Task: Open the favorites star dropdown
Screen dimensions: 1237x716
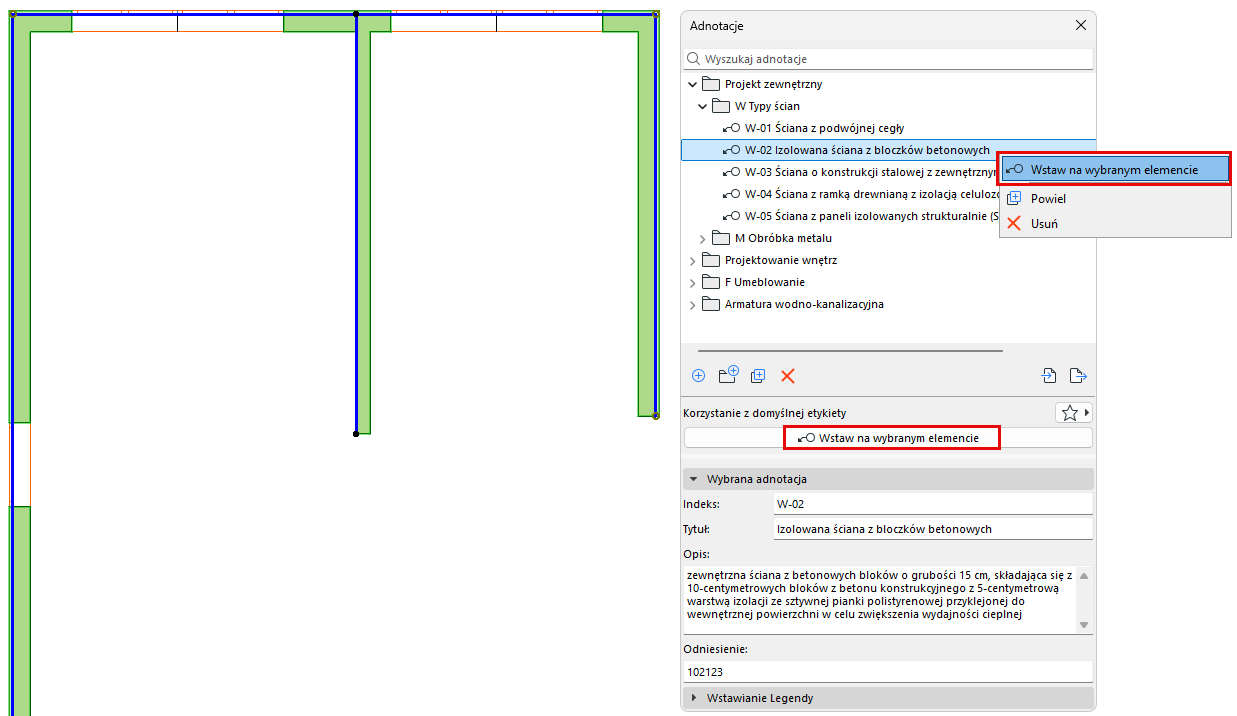Action: click(x=1074, y=412)
